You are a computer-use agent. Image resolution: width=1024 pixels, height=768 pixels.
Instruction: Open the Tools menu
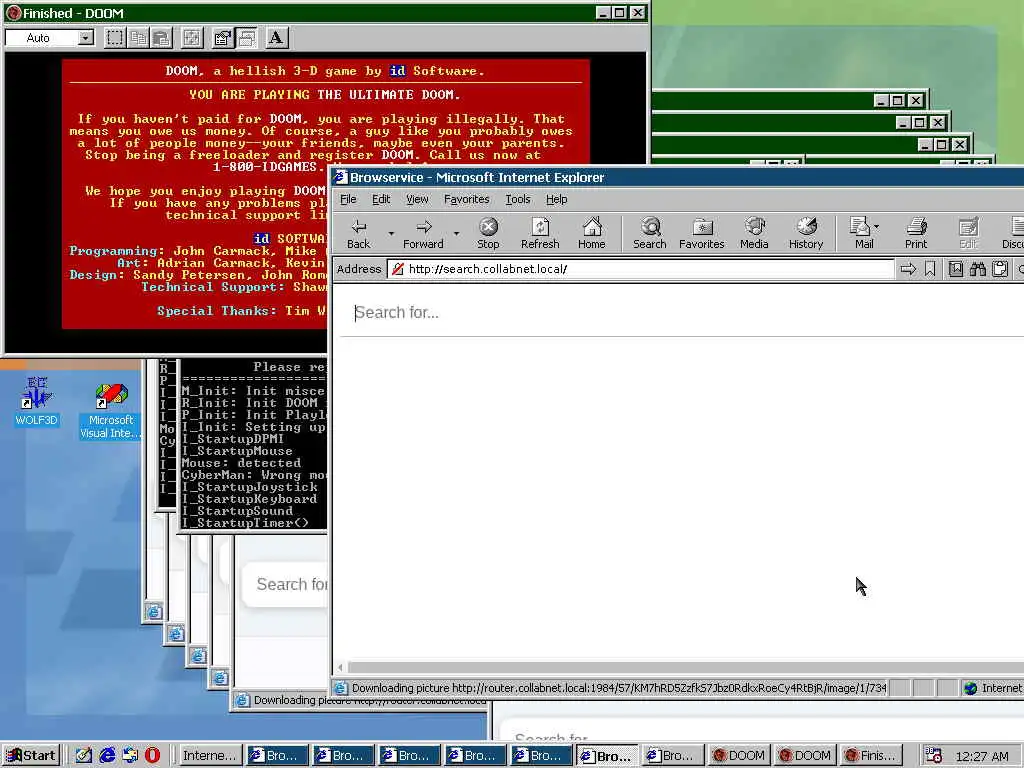tap(518, 199)
